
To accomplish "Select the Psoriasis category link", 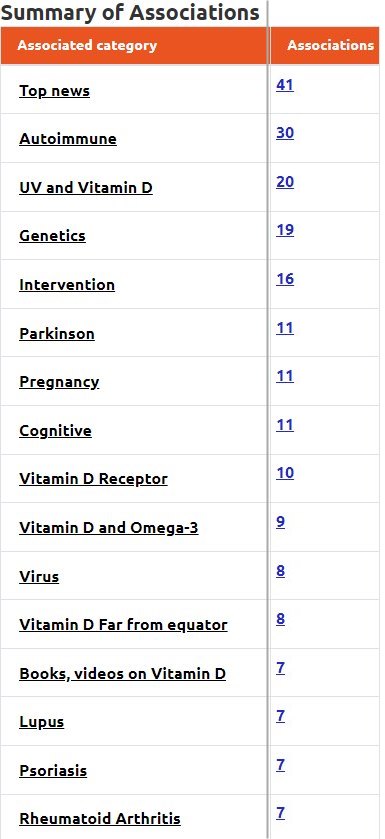I will (x=53, y=771).
